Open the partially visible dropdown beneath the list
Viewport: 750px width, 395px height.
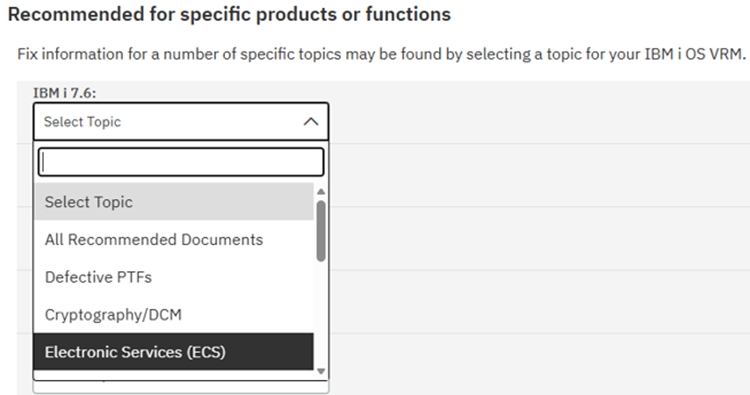coord(181,387)
